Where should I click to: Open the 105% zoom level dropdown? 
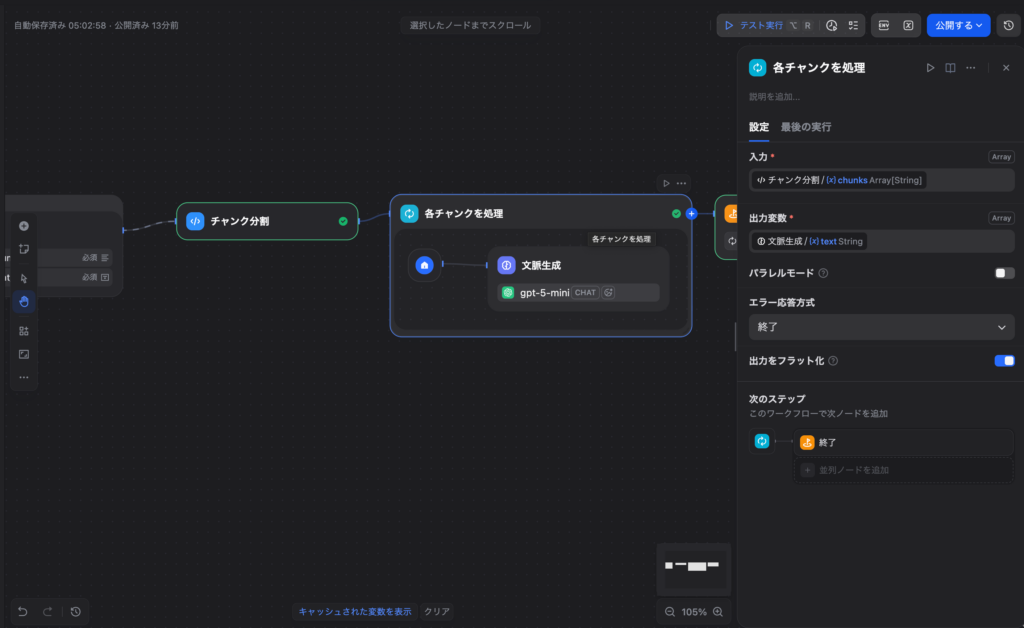coord(694,611)
